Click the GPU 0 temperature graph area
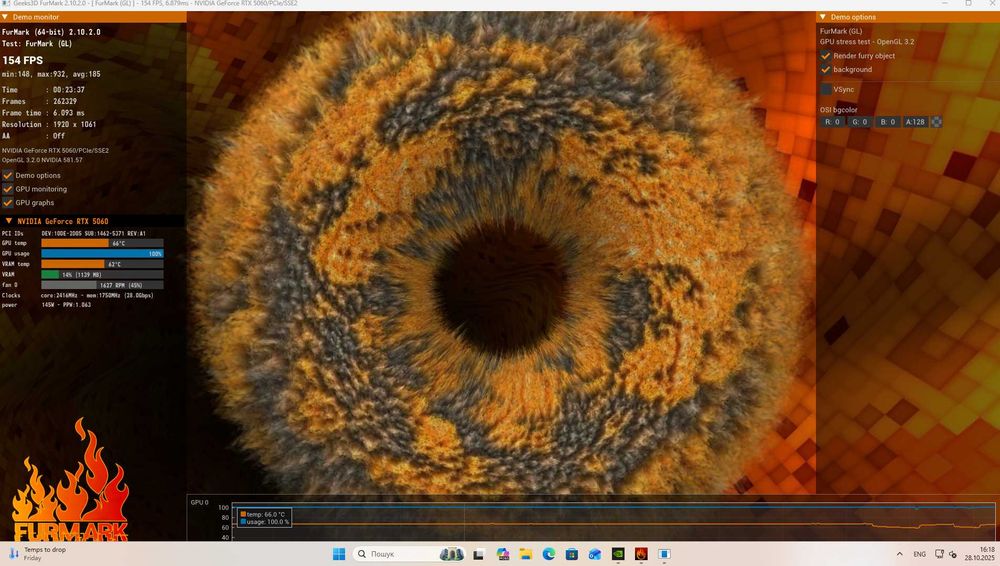 613,521
